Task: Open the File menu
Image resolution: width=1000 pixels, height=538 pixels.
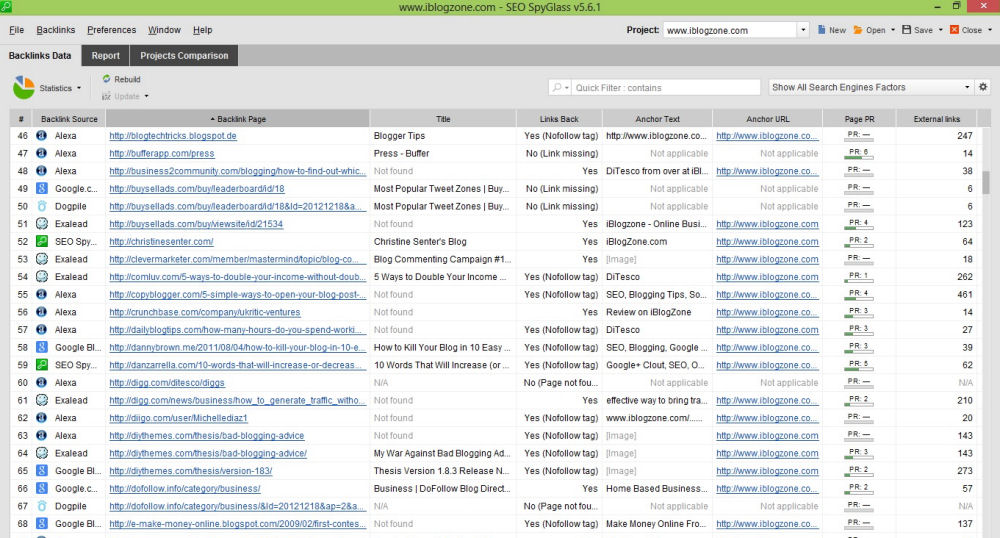Action: (x=17, y=30)
